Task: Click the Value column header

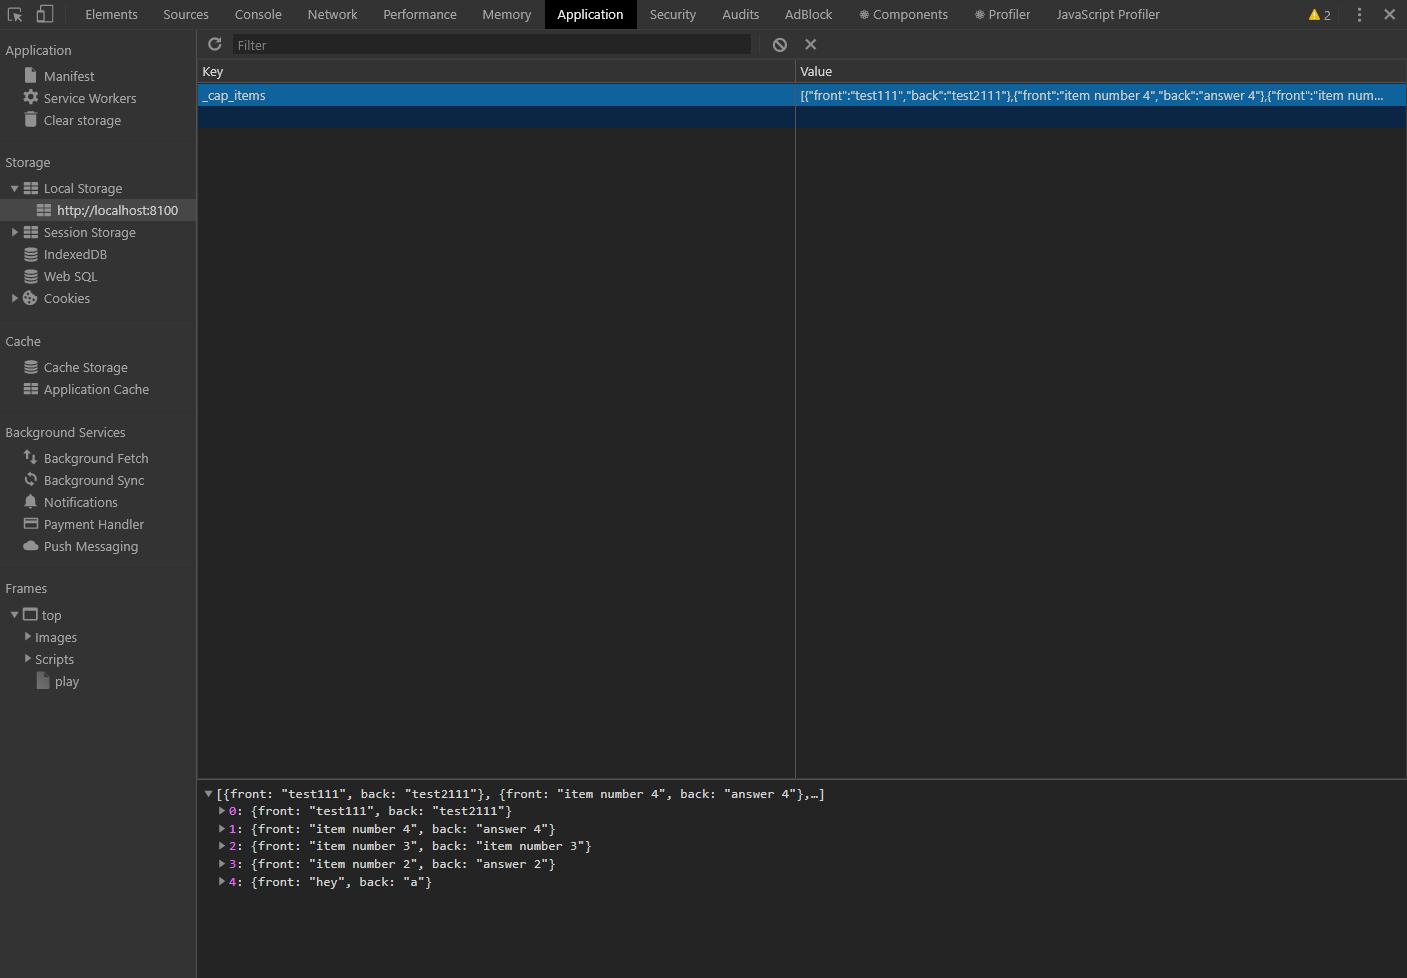Action: (x=1101, y=71)
